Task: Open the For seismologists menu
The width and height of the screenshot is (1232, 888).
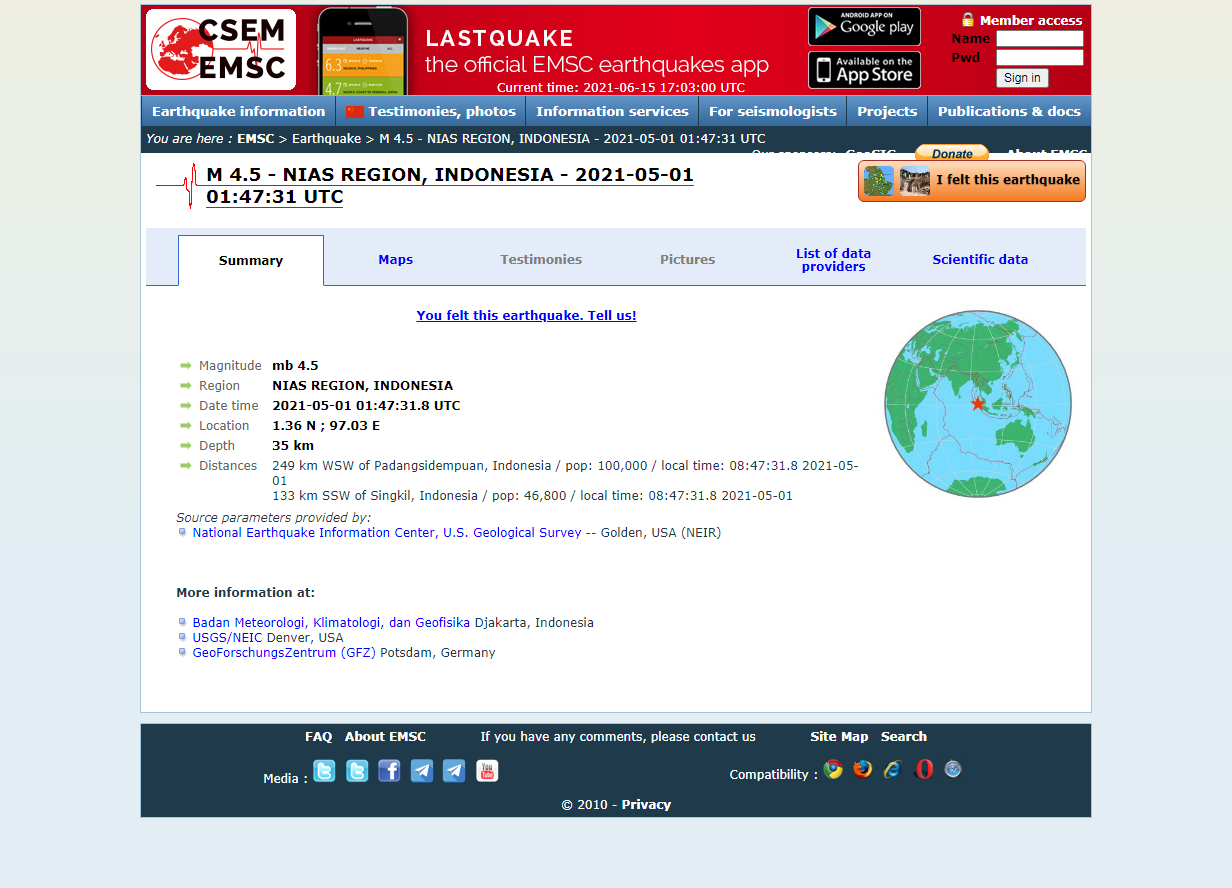Action: (772, 111)
